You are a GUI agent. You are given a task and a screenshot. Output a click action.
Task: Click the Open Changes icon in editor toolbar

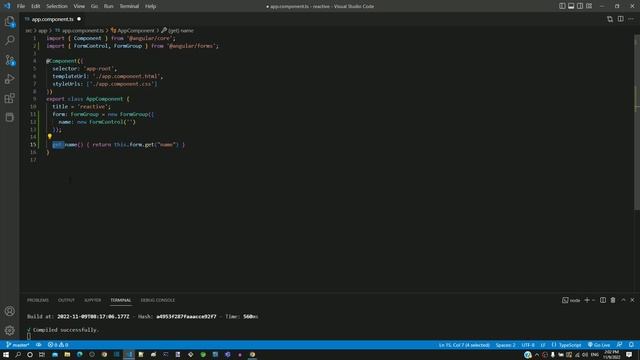pyautogui.click(x=610, y=19)
